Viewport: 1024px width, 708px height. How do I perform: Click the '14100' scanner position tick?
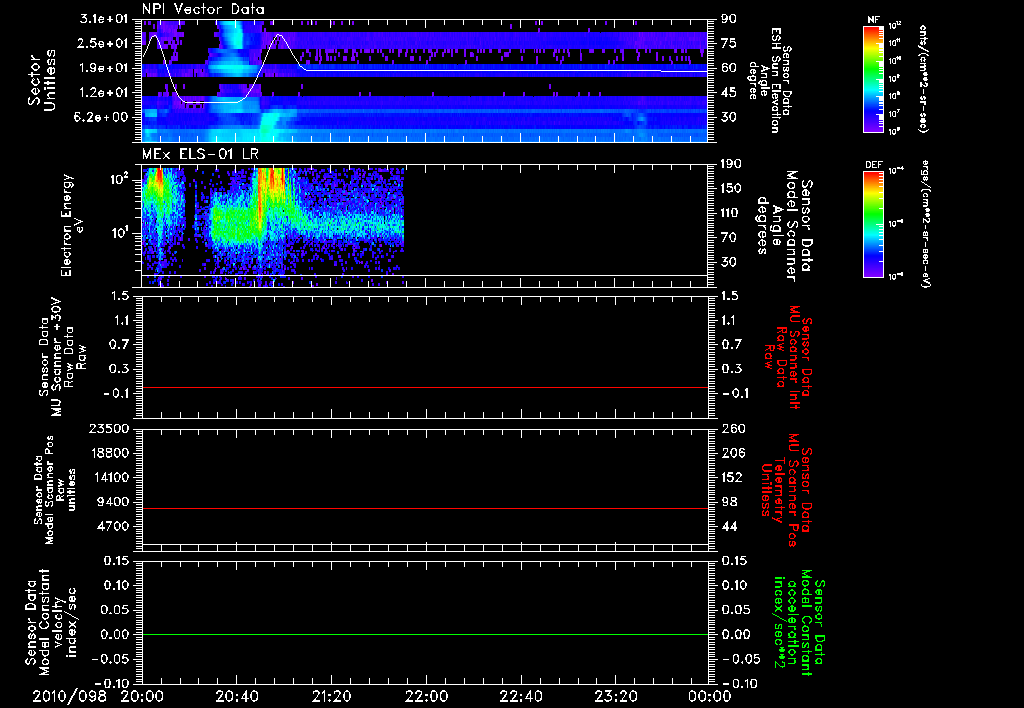pyautogui.click(x=108, y=477)
